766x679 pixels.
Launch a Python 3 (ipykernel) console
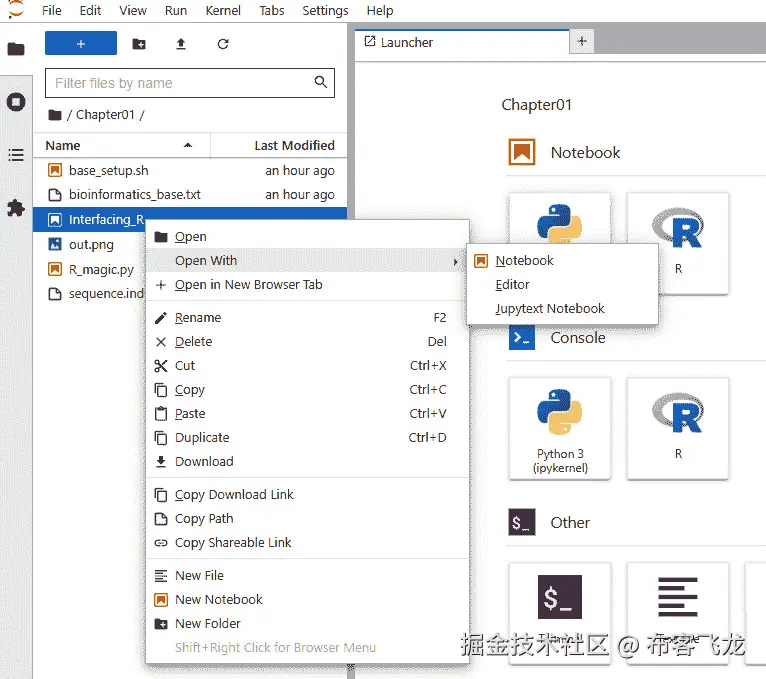(559, 428)
